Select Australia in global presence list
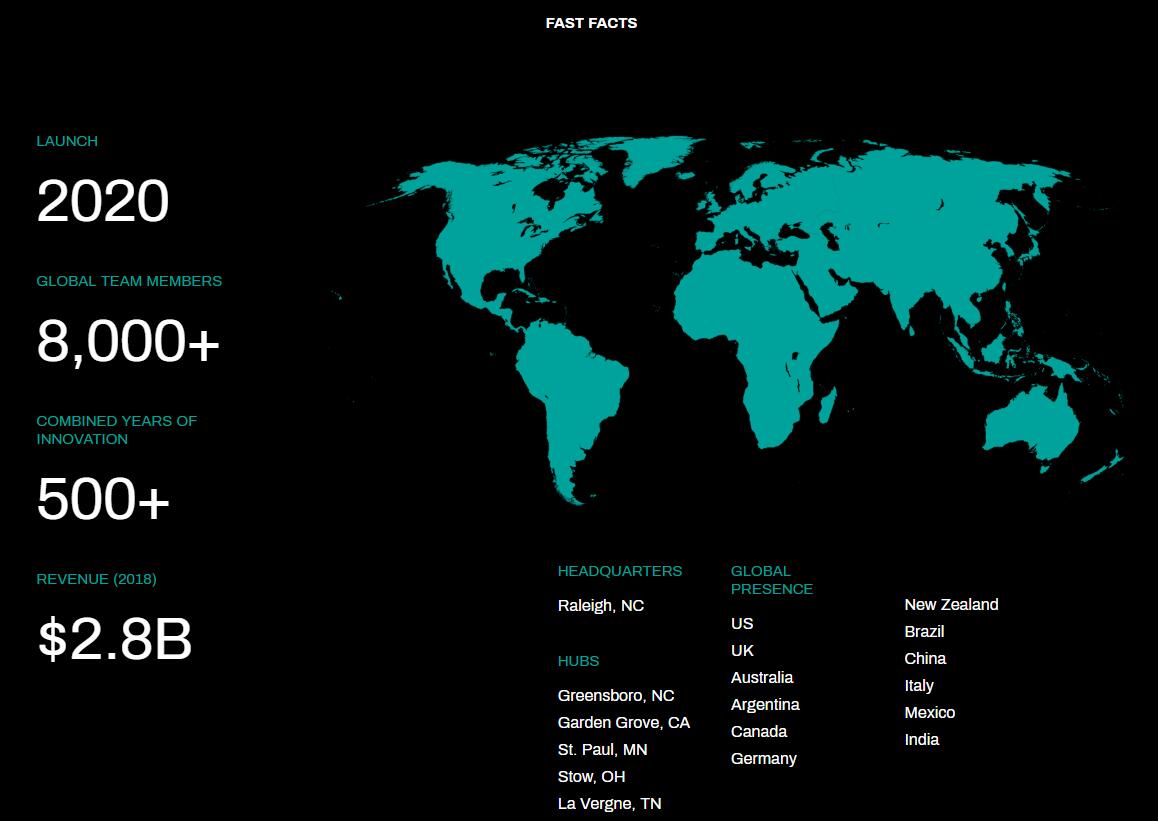1158x821 pixels. (762, 678)
